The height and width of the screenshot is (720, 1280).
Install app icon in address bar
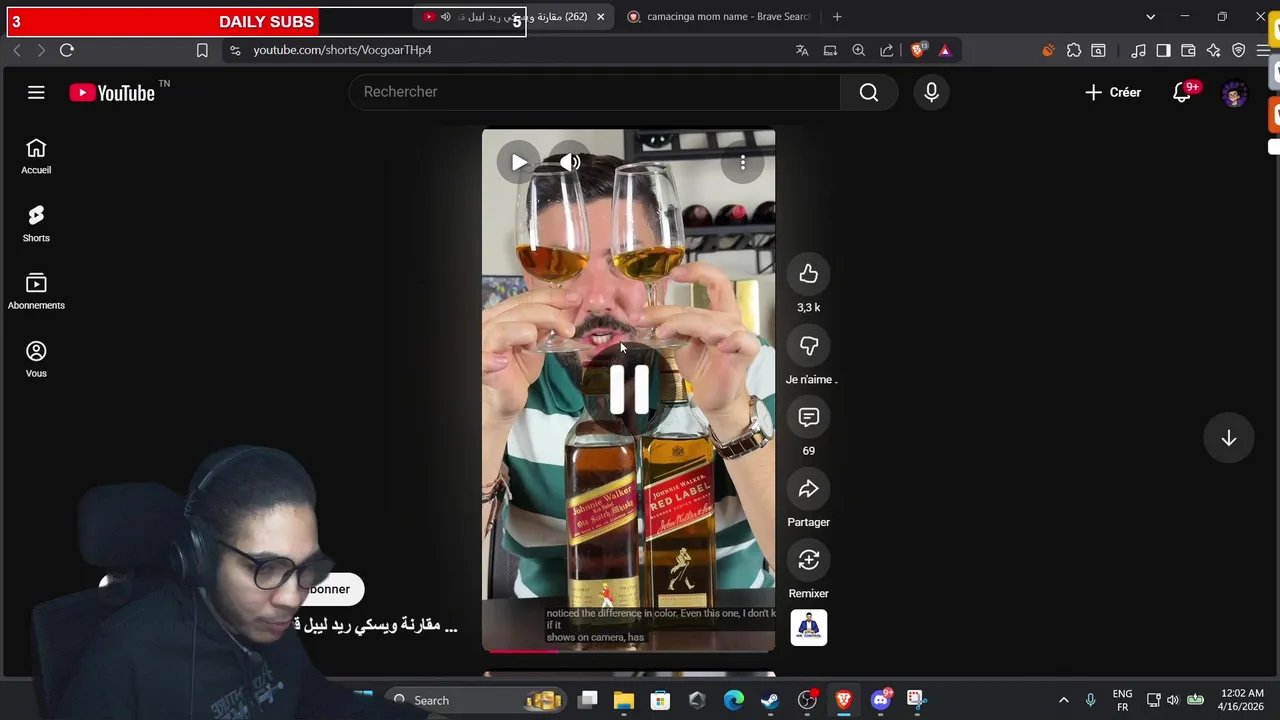coord(830,50)
